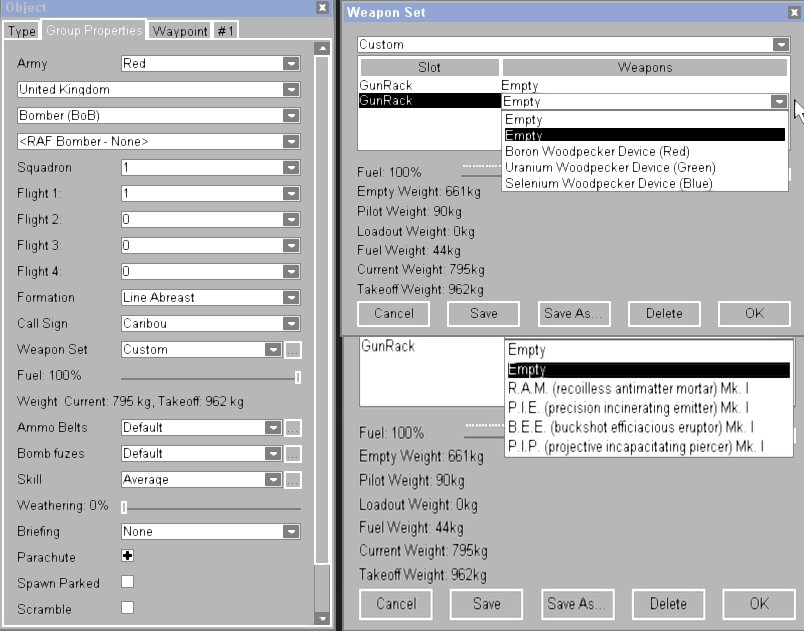804x631 pixels.
Task: Expand the RAF Bomber - None dropdown
Action: (158, 141)
